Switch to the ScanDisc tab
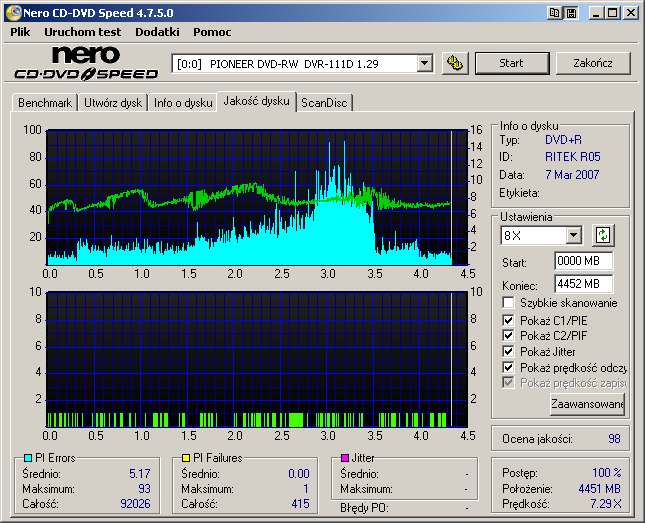Screen dimensions: 645x523 point(324,102)
